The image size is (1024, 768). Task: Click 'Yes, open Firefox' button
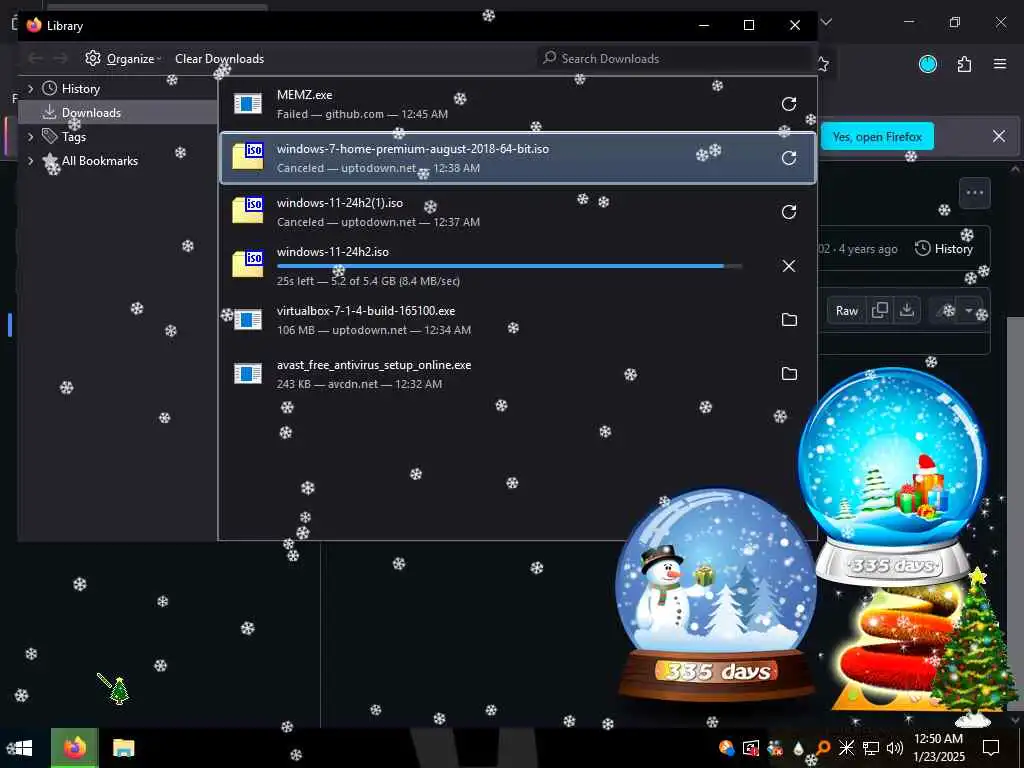(877, 136)
